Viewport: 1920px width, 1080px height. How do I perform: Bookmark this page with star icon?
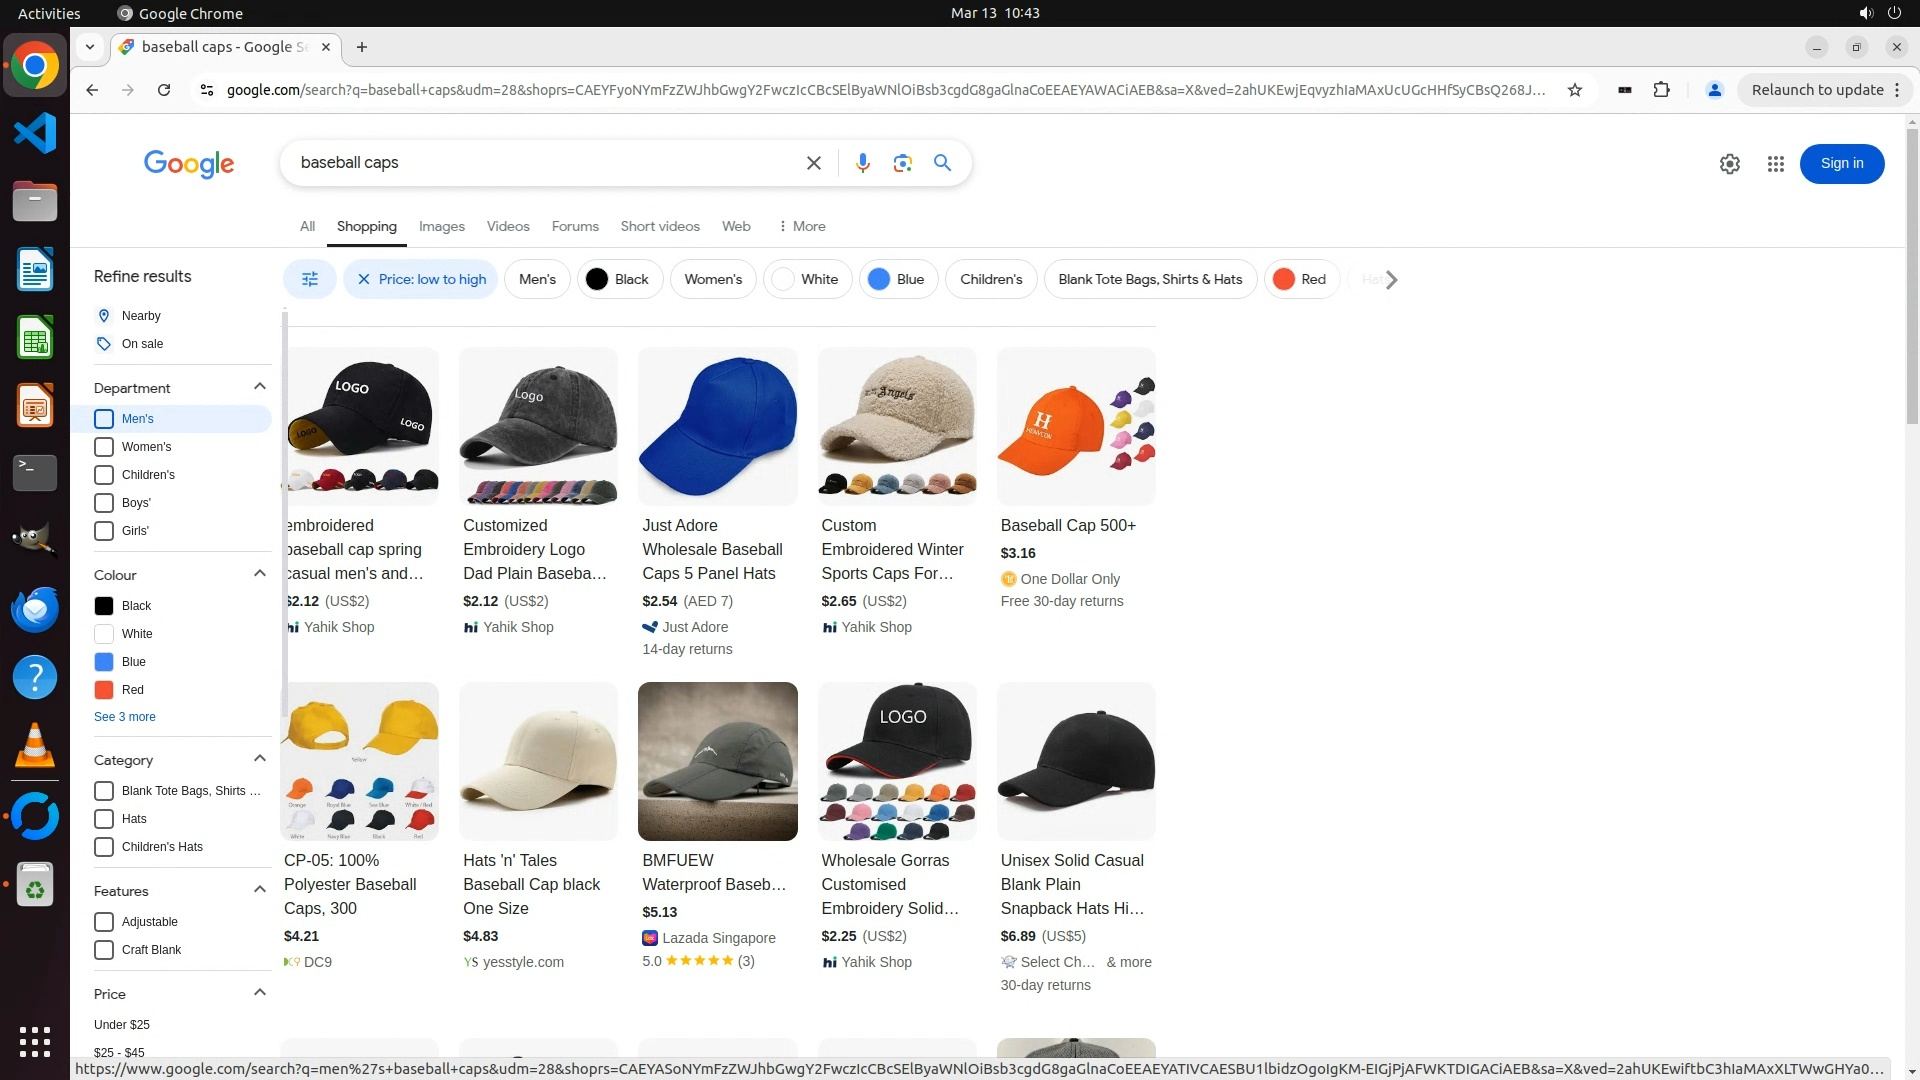coord(1575,90)
